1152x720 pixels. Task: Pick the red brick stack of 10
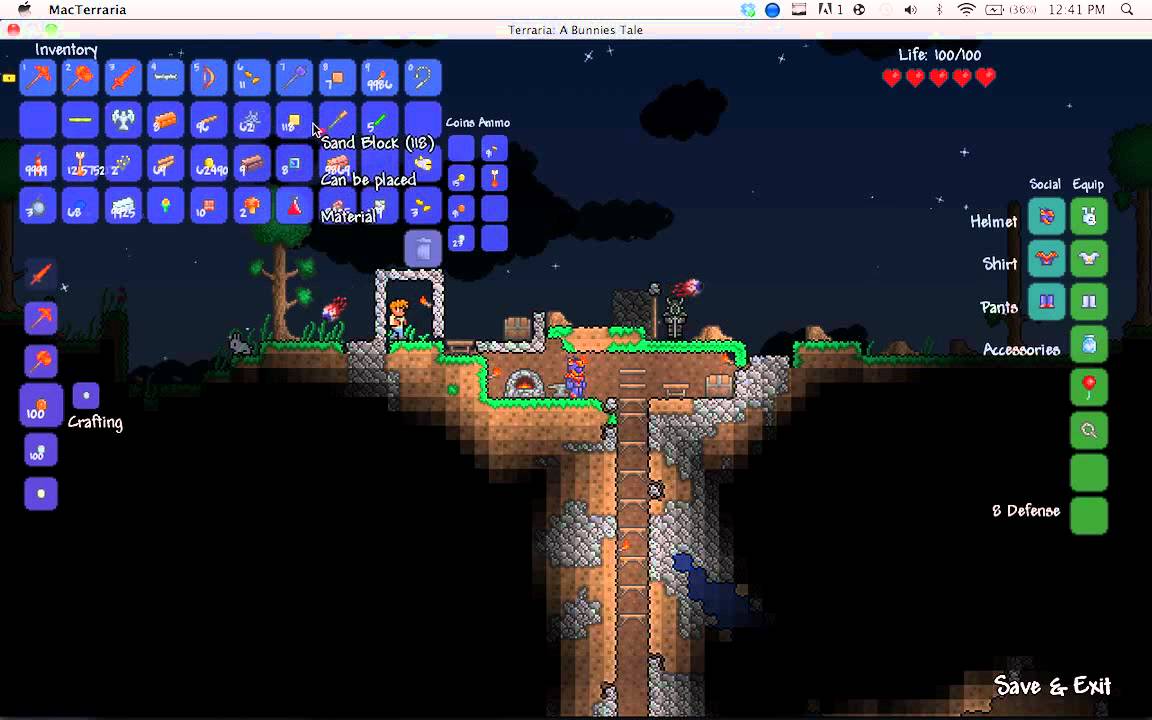click(x=209, y=206)
